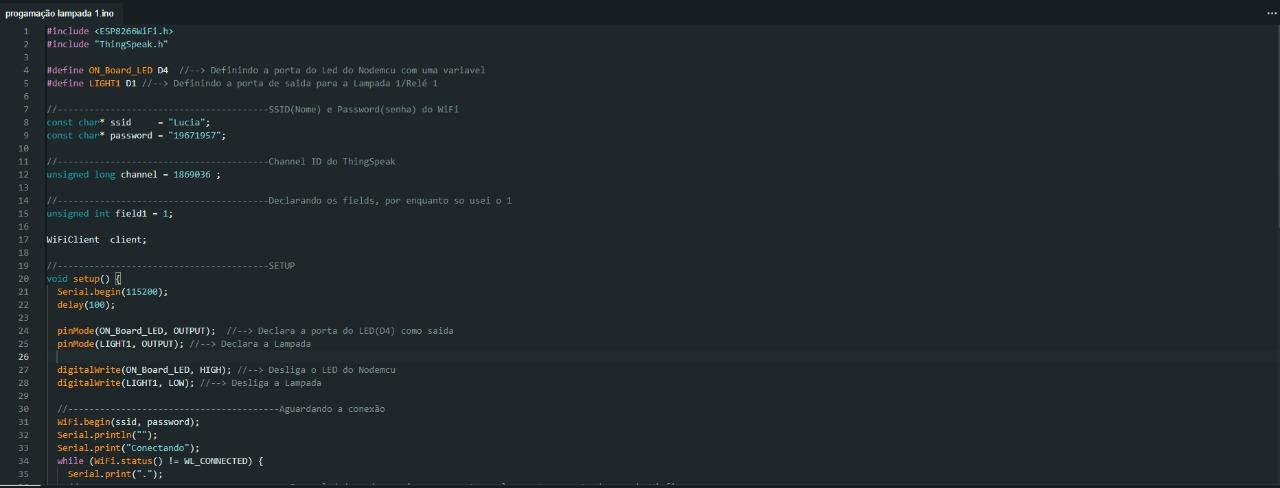Viewport: 1280px width, 488px height.
Task: Click the channel number 1869036
Action: (191, 174)
